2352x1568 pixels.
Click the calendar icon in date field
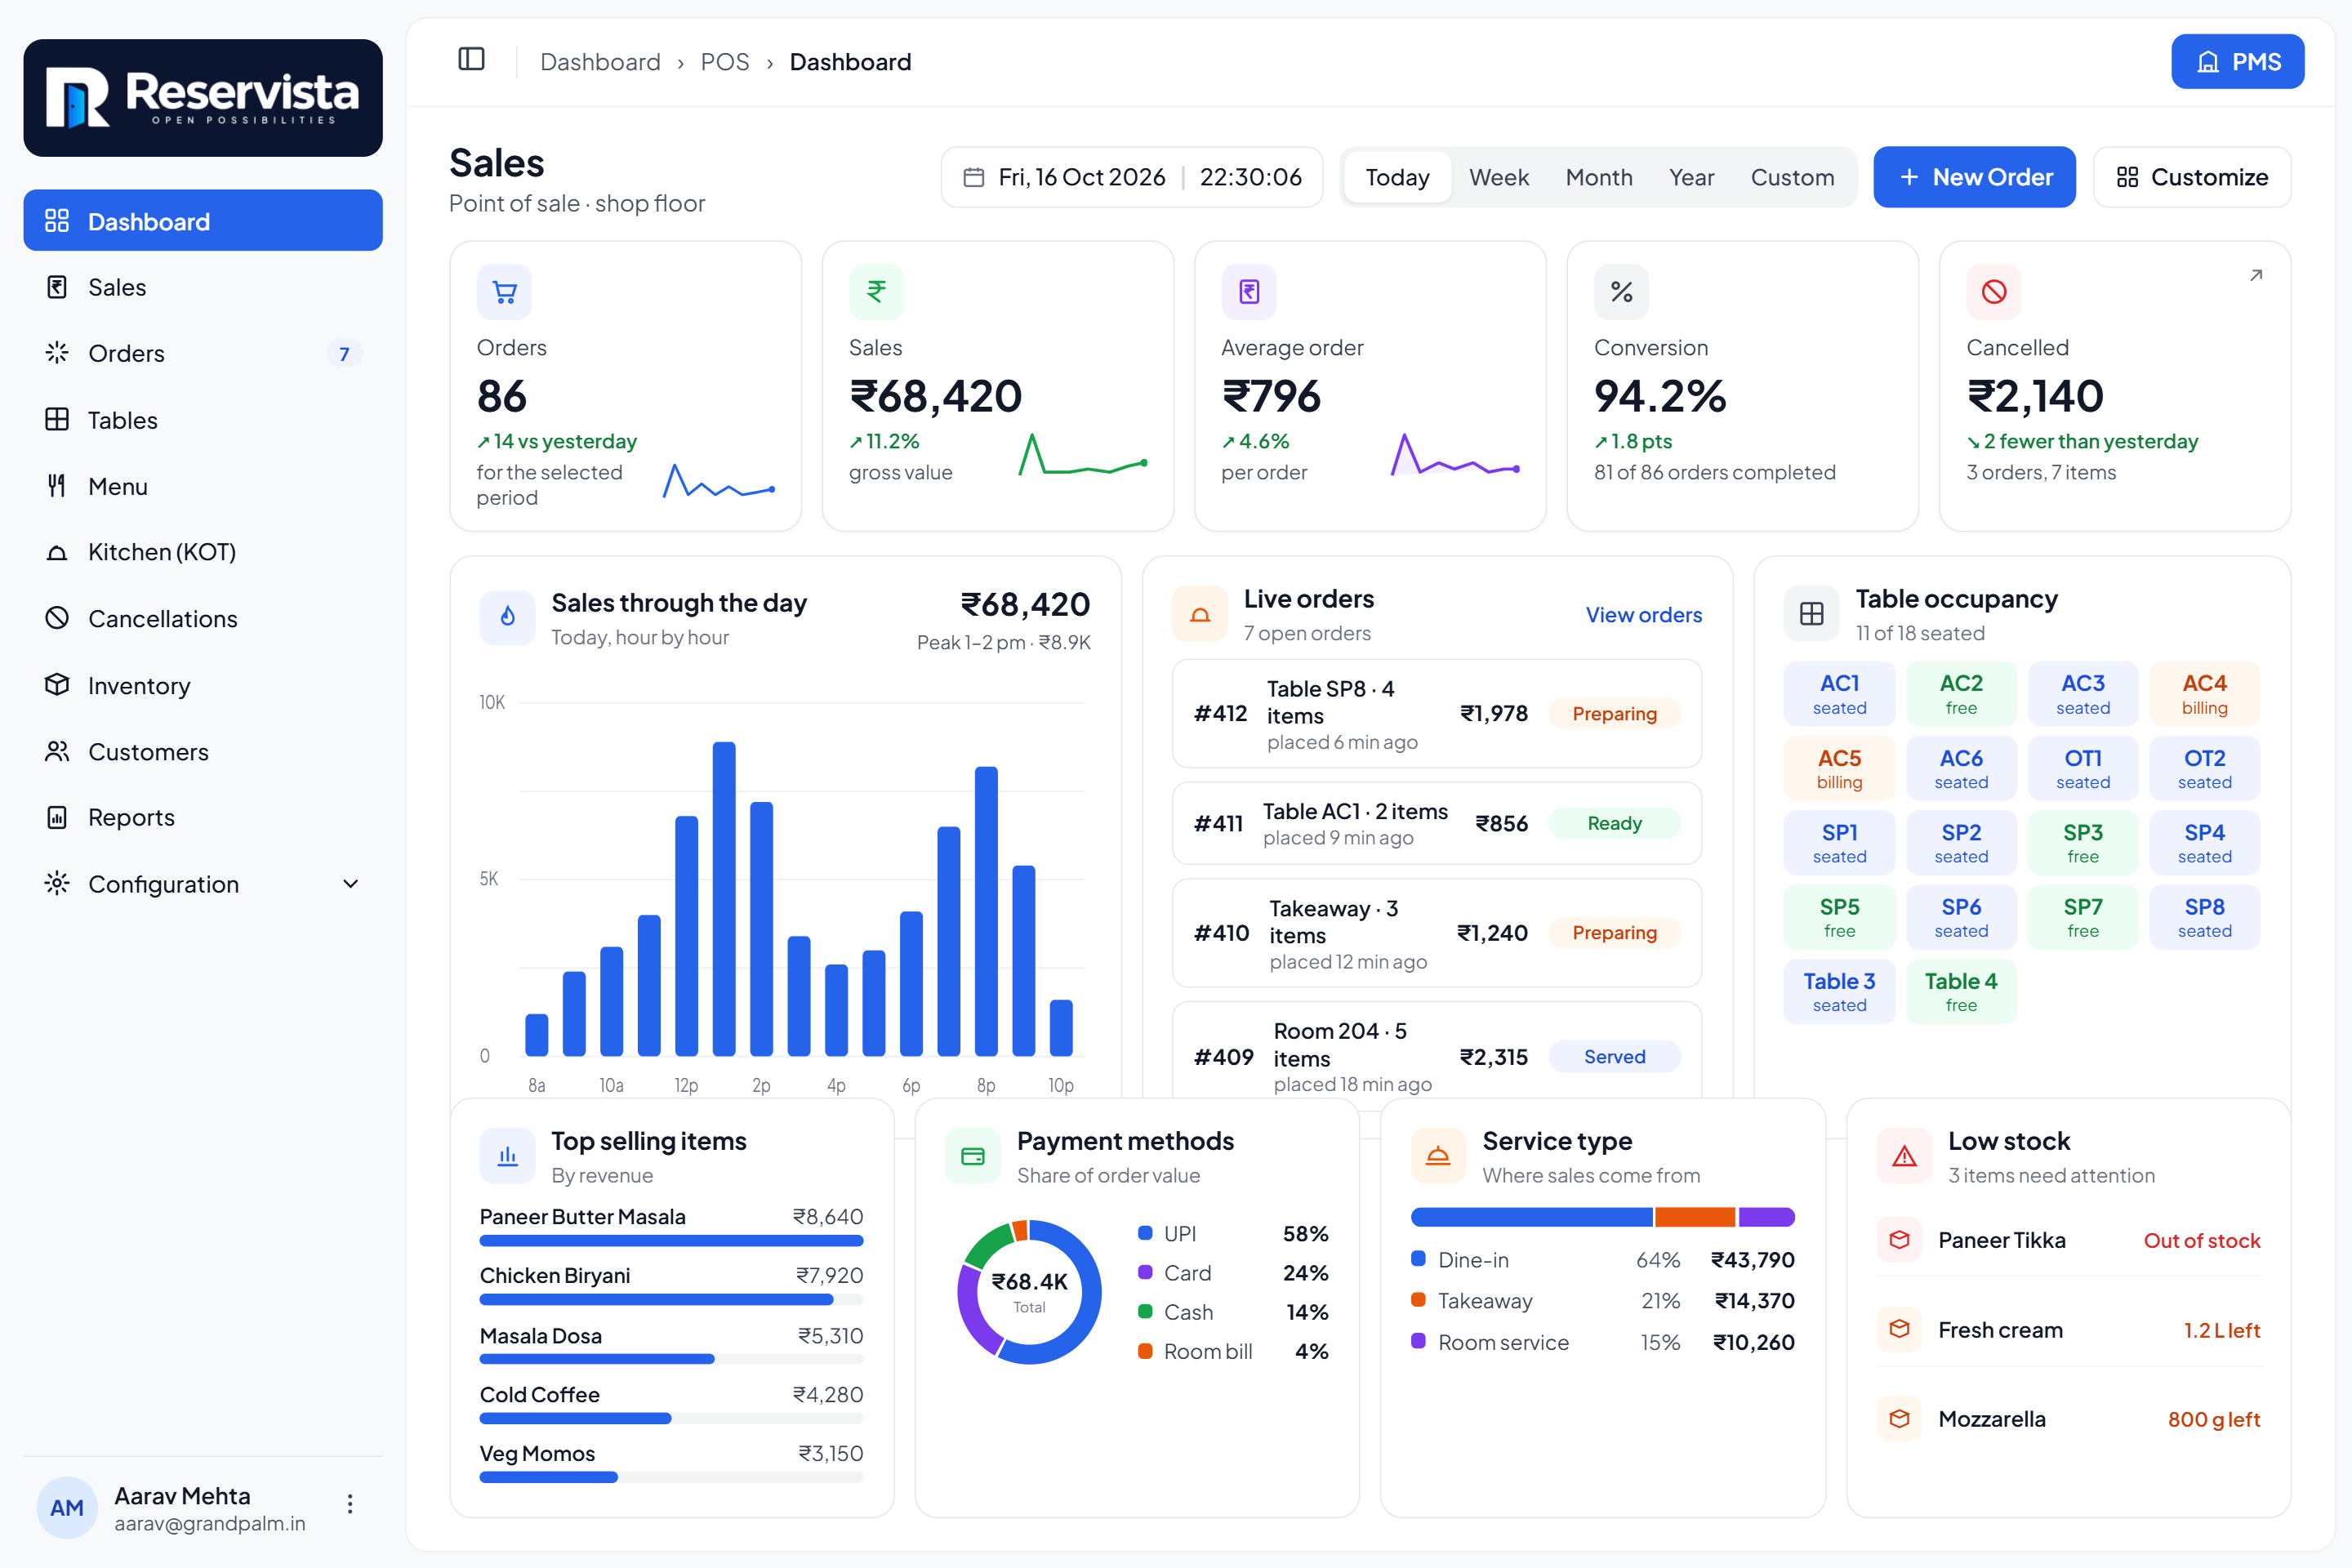tap(973, 177)
